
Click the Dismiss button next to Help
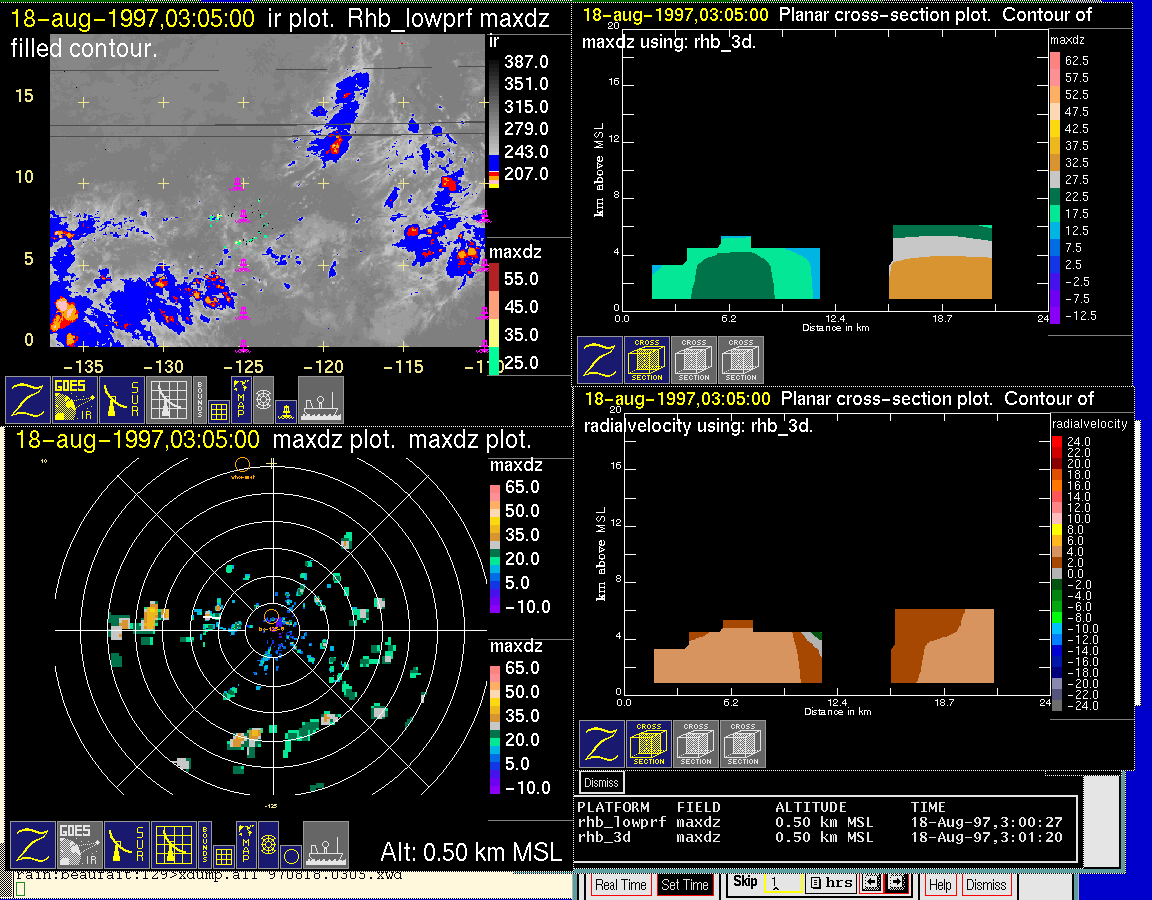[985, 885]
